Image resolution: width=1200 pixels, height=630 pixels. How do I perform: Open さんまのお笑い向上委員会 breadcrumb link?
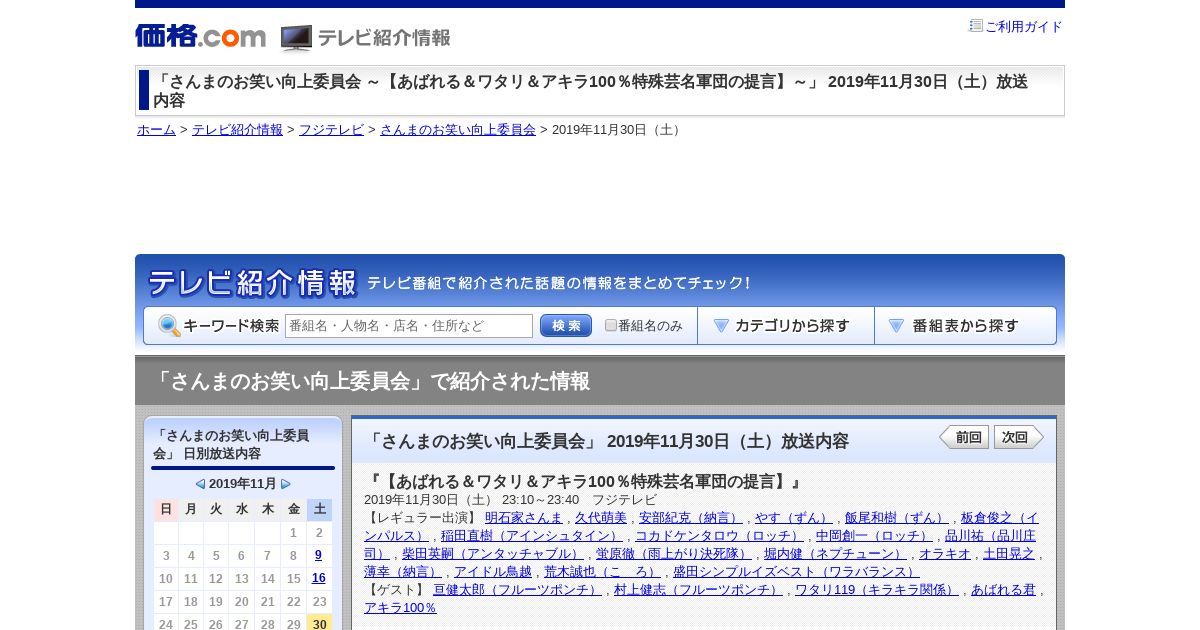tap(458, 130)
